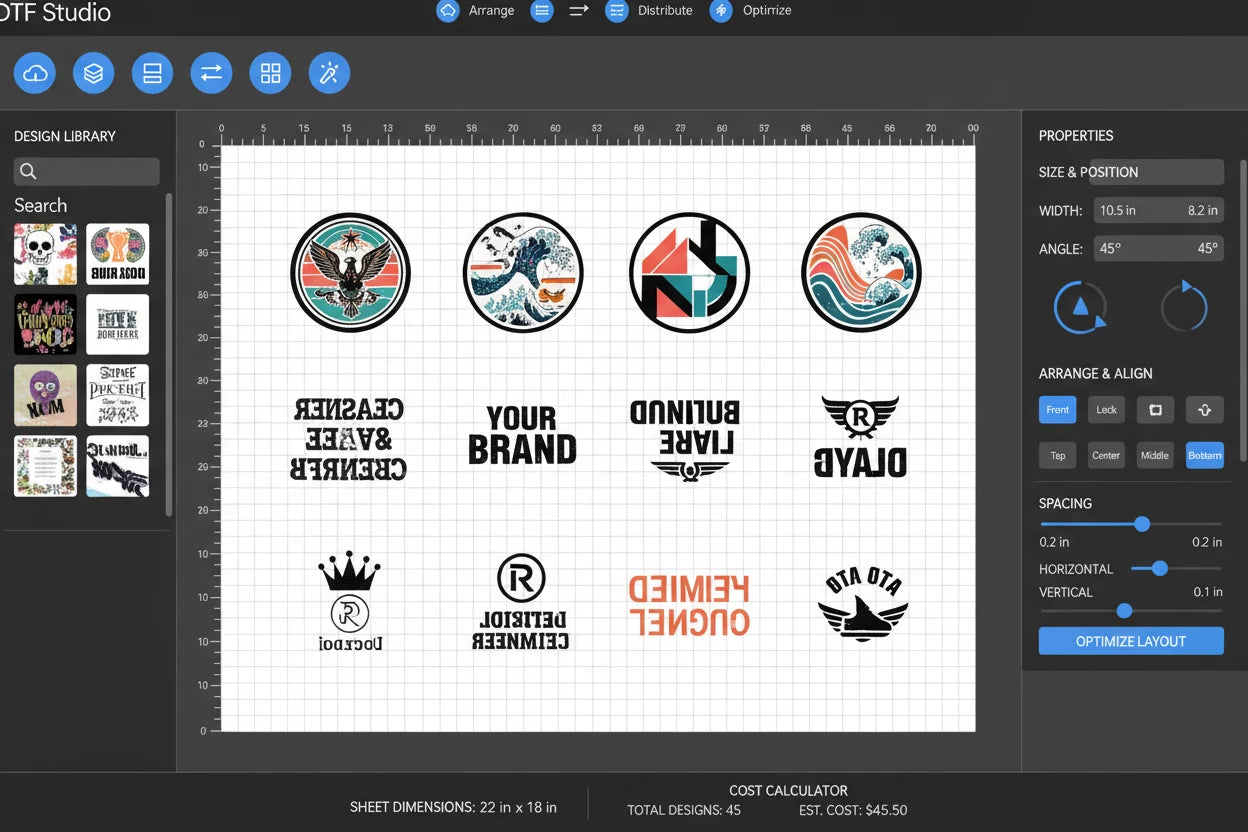Click the Distribute icon in the top bar
This screenshot has height=832, width=1248.
[x=615, y=11]
